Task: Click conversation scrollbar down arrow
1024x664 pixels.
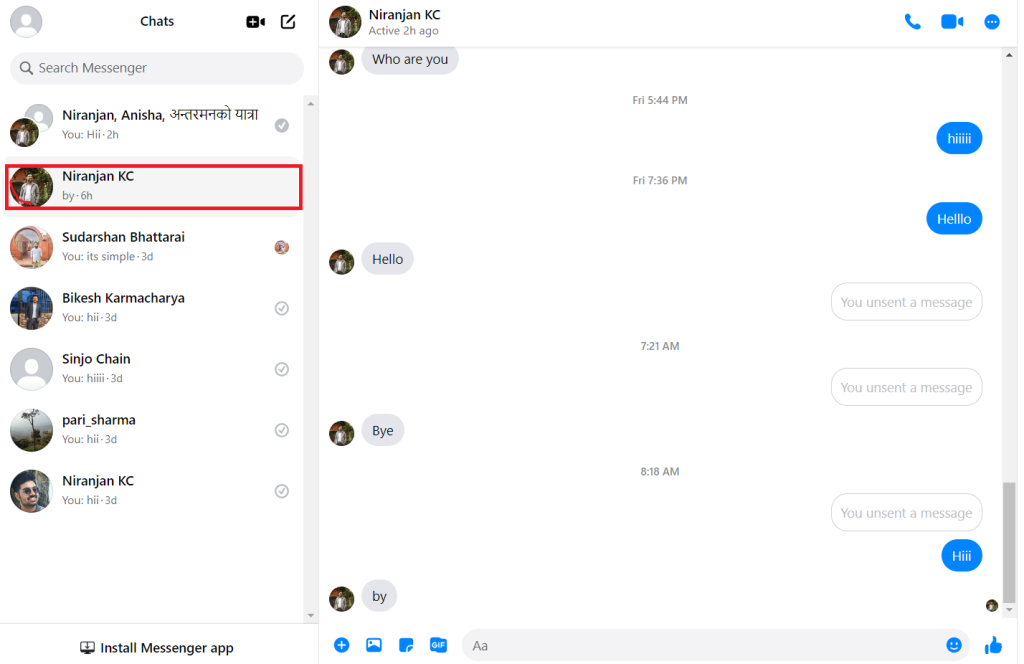Action: click(1010, 610)
